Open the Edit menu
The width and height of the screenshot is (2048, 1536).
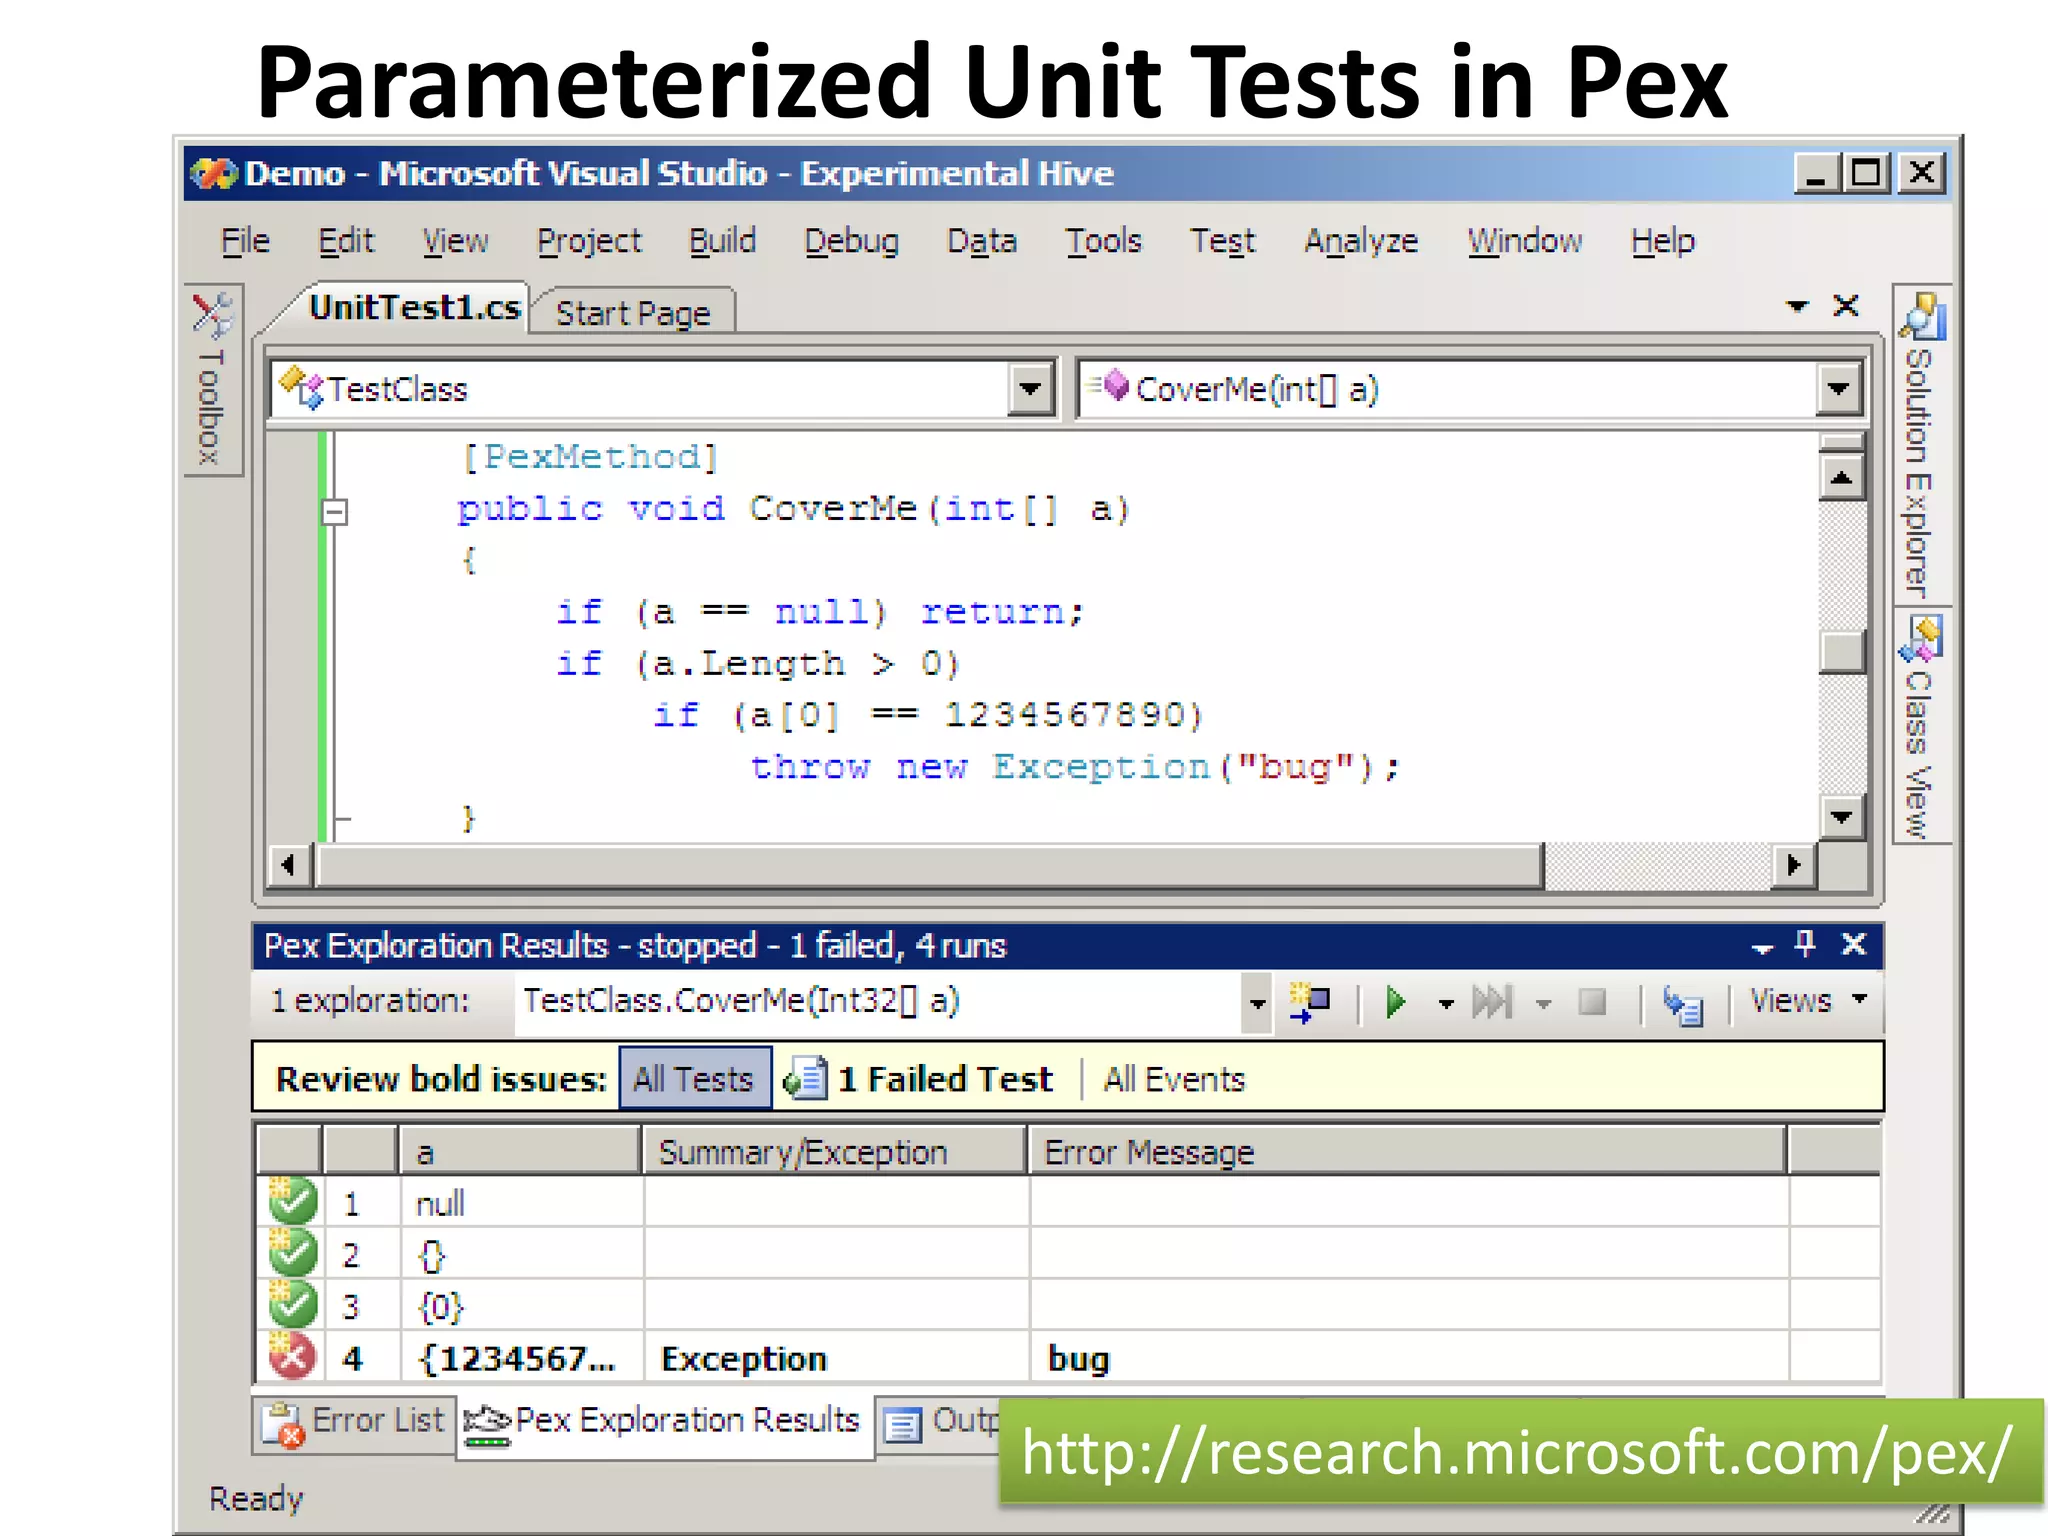tap(346, 241)
